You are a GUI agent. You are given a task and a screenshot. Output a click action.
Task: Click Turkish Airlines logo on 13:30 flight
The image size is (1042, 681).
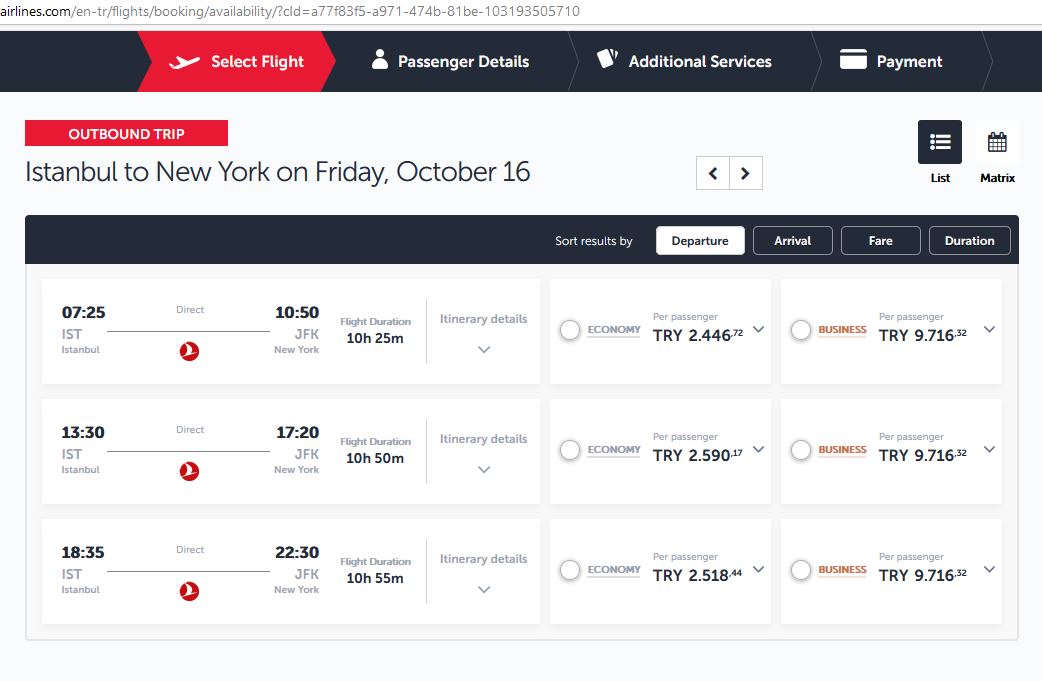[189, 471]
